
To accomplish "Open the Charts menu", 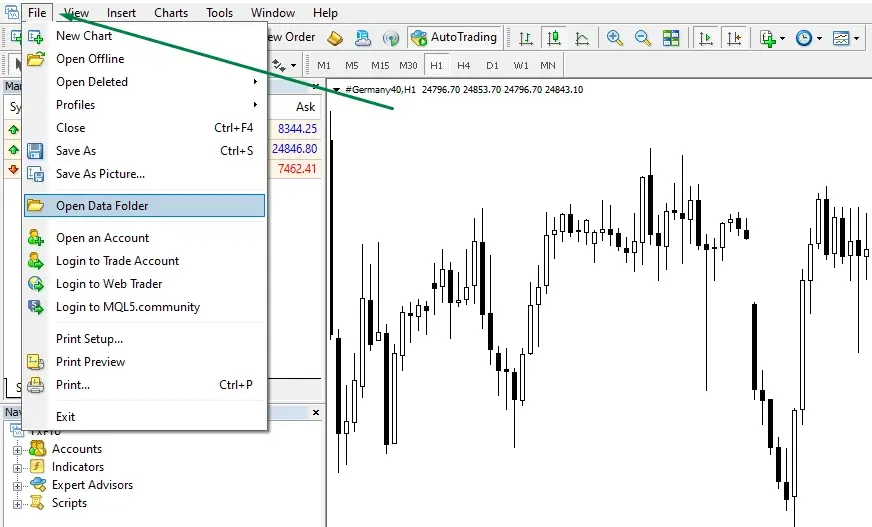I will click(171, 13).
